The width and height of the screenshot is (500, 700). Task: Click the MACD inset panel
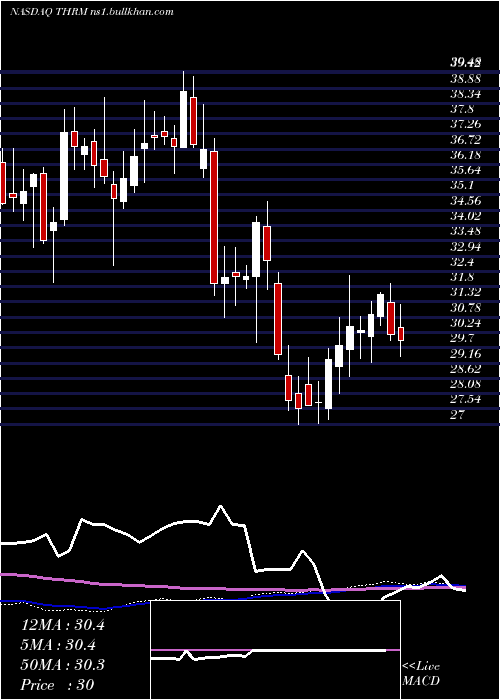point(275,650)
